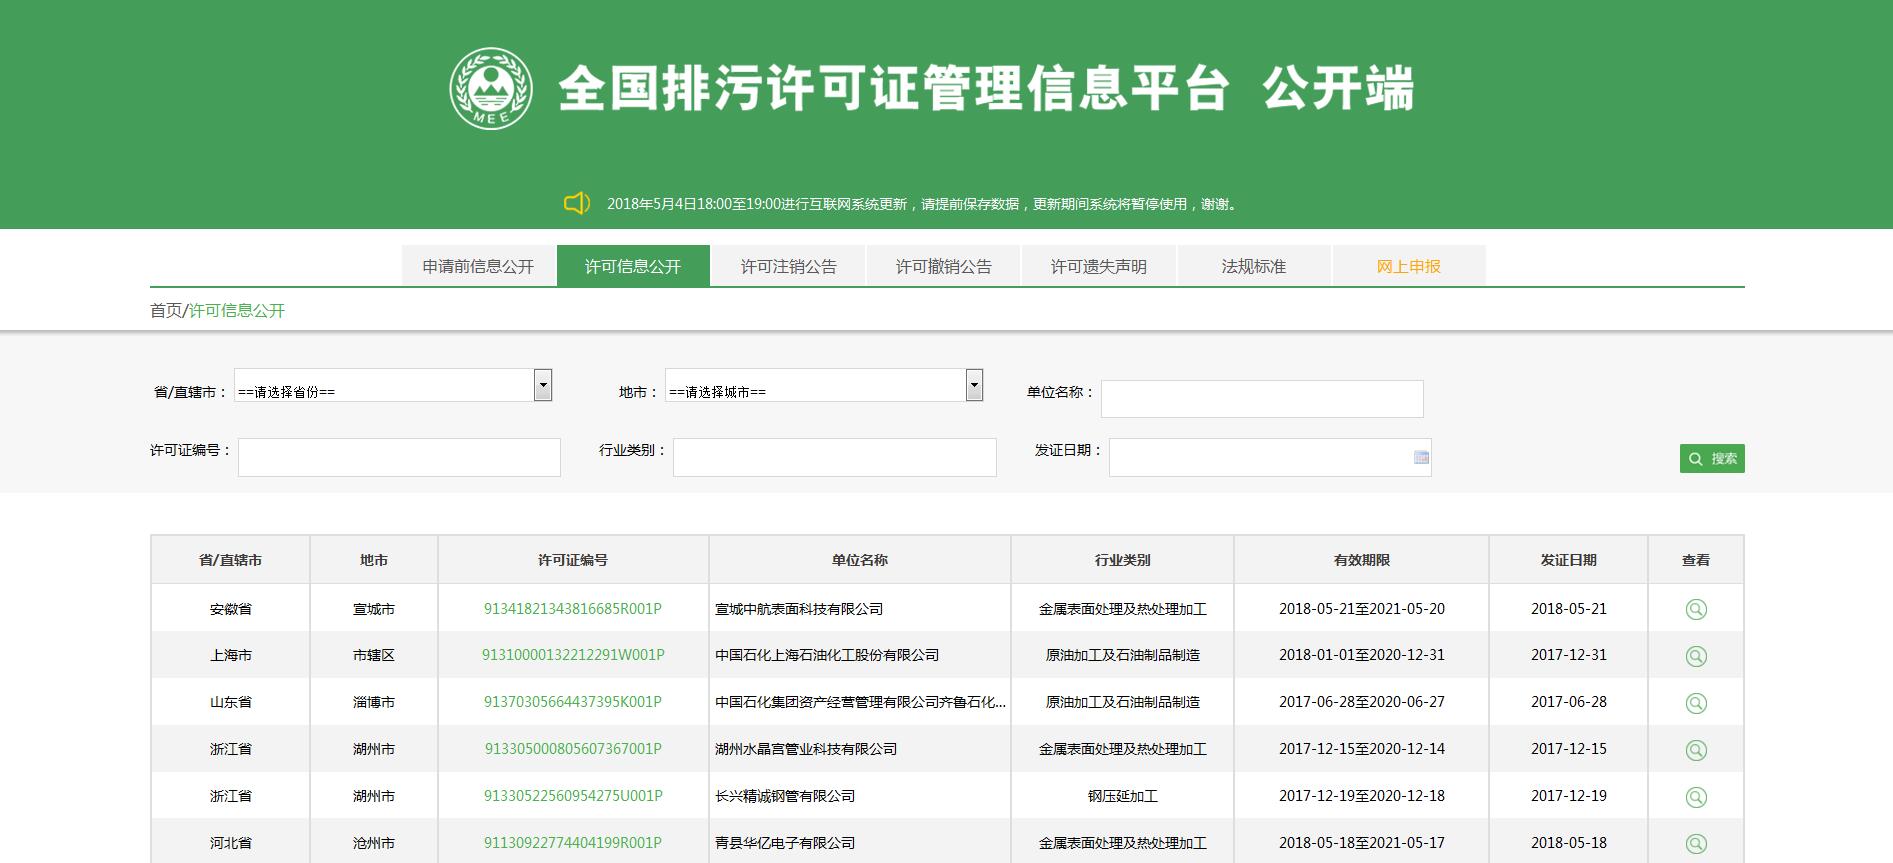The height and width of the screenshot is (863, 1893).
Task: Click the 安徽省 cell
Action: pyautogui.click(x=231, y=609)
